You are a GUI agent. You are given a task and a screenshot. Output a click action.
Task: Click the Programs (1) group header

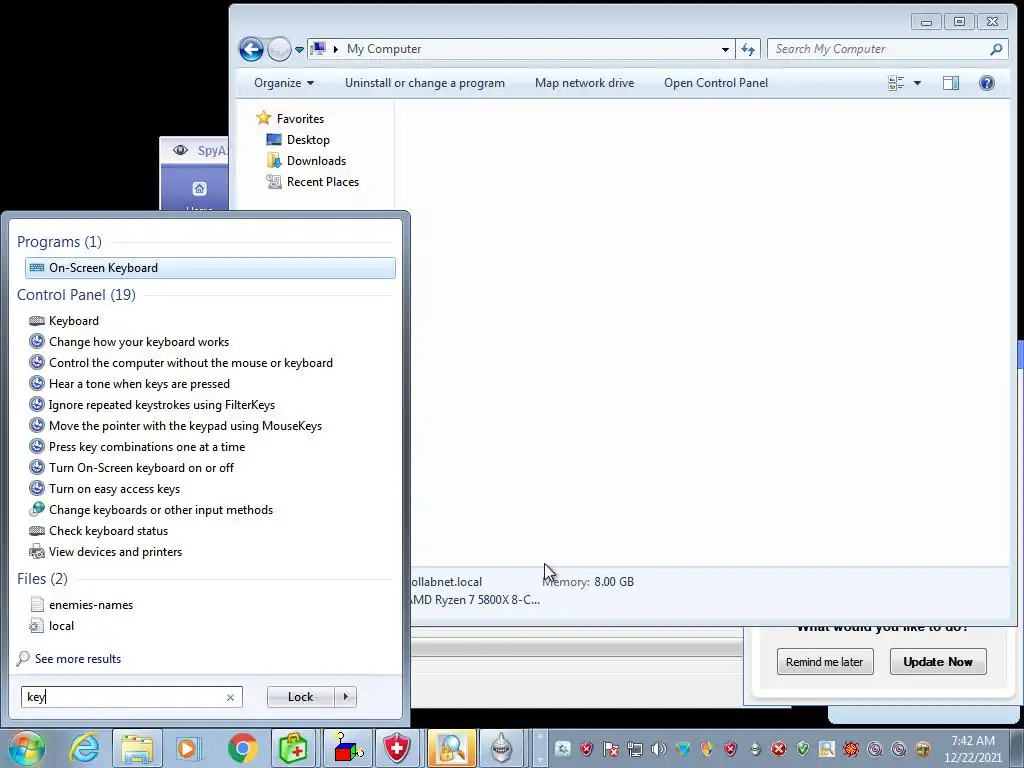tap(59, 242)
